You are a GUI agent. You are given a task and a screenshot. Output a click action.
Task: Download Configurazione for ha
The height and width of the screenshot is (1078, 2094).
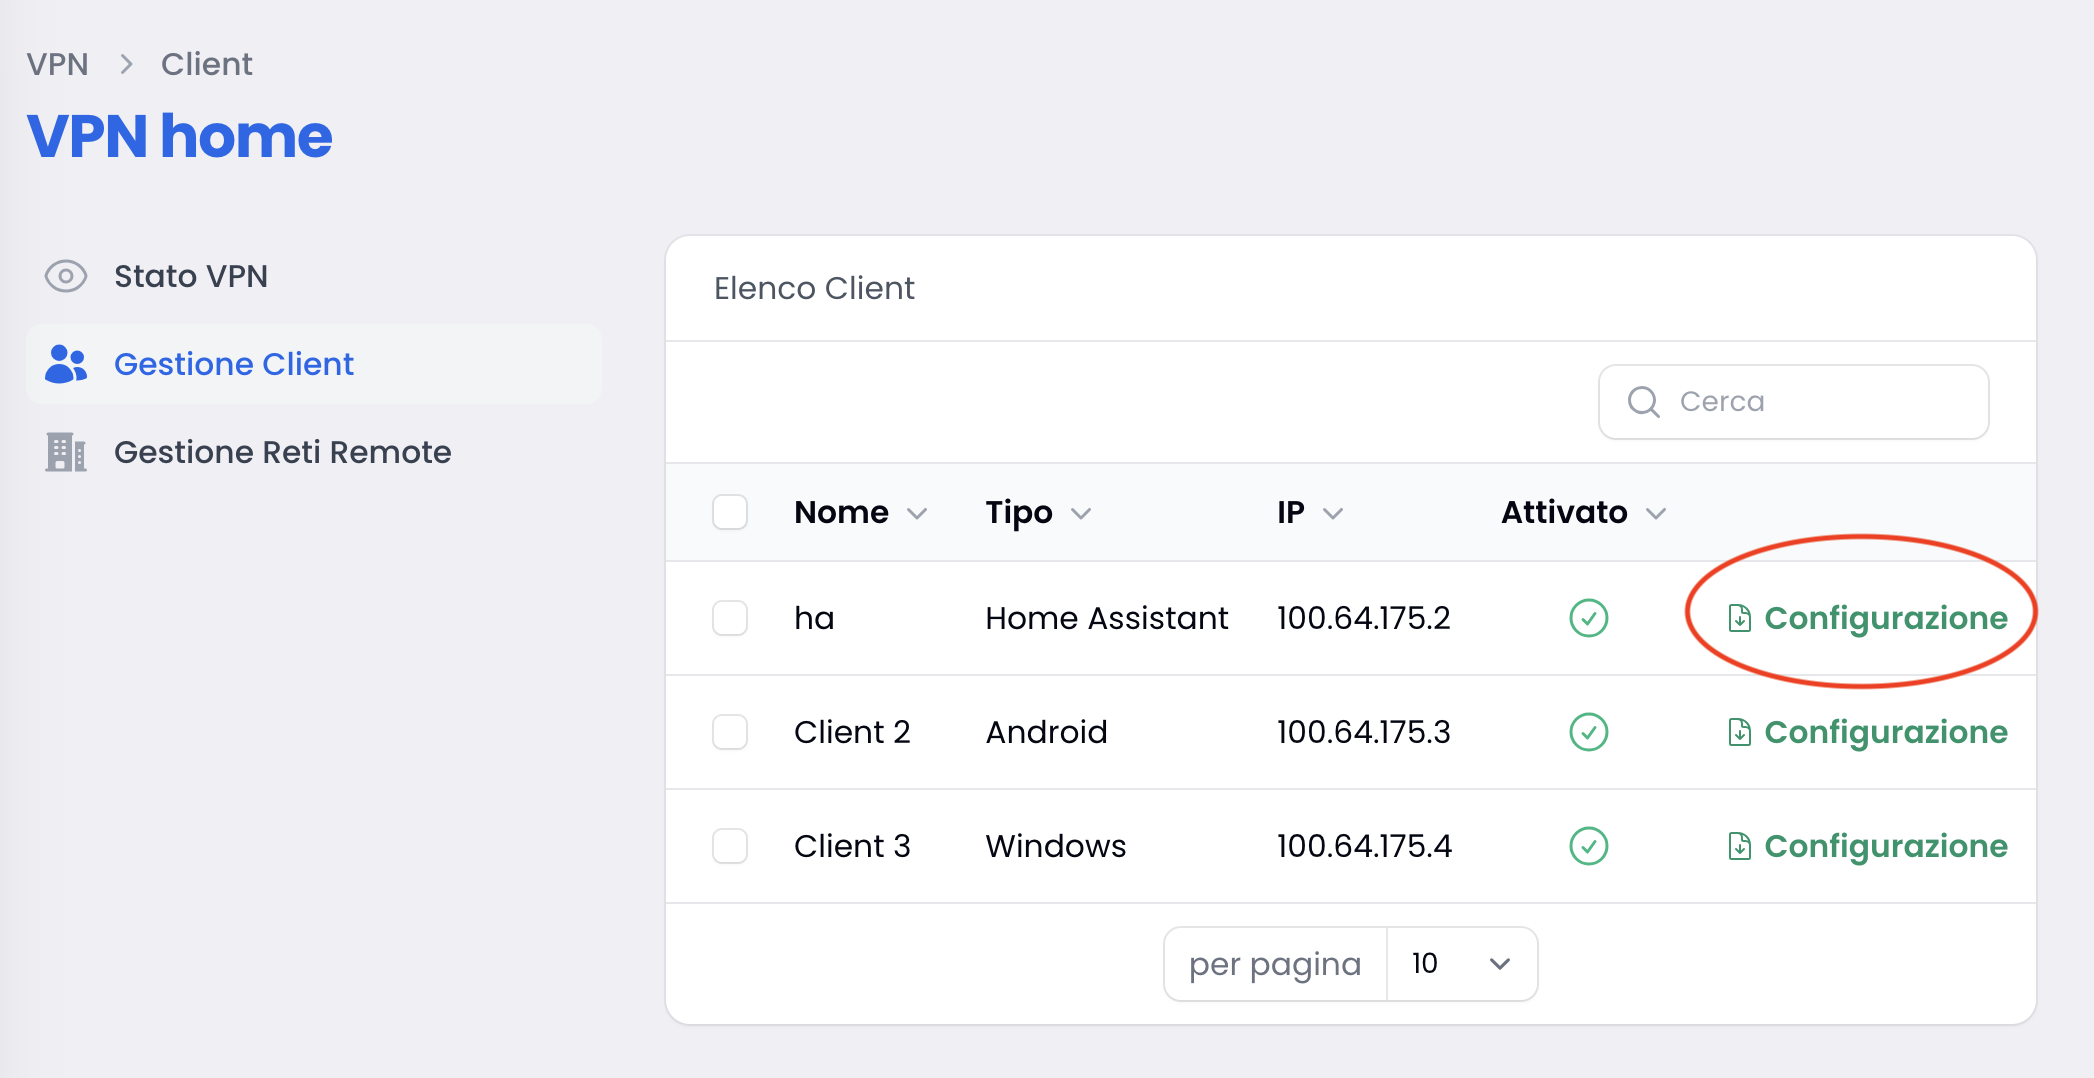pyautogui.click(x=1867, y=618)
